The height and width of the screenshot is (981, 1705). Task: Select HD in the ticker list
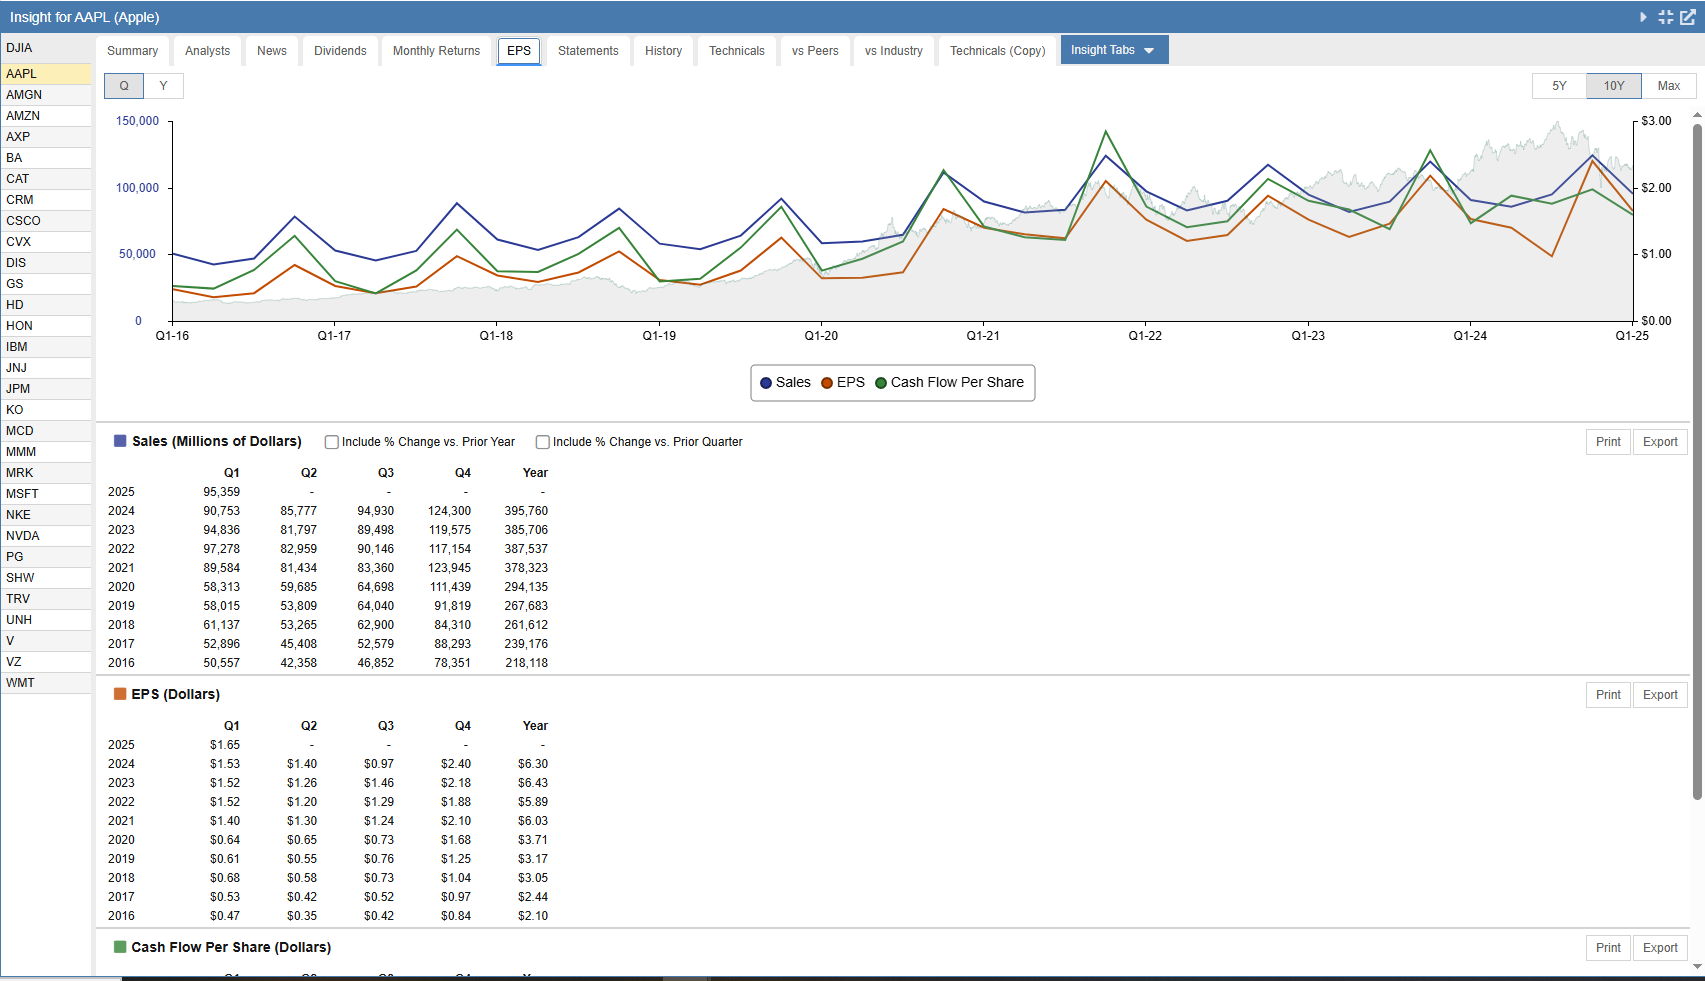[x=46, y=305]
